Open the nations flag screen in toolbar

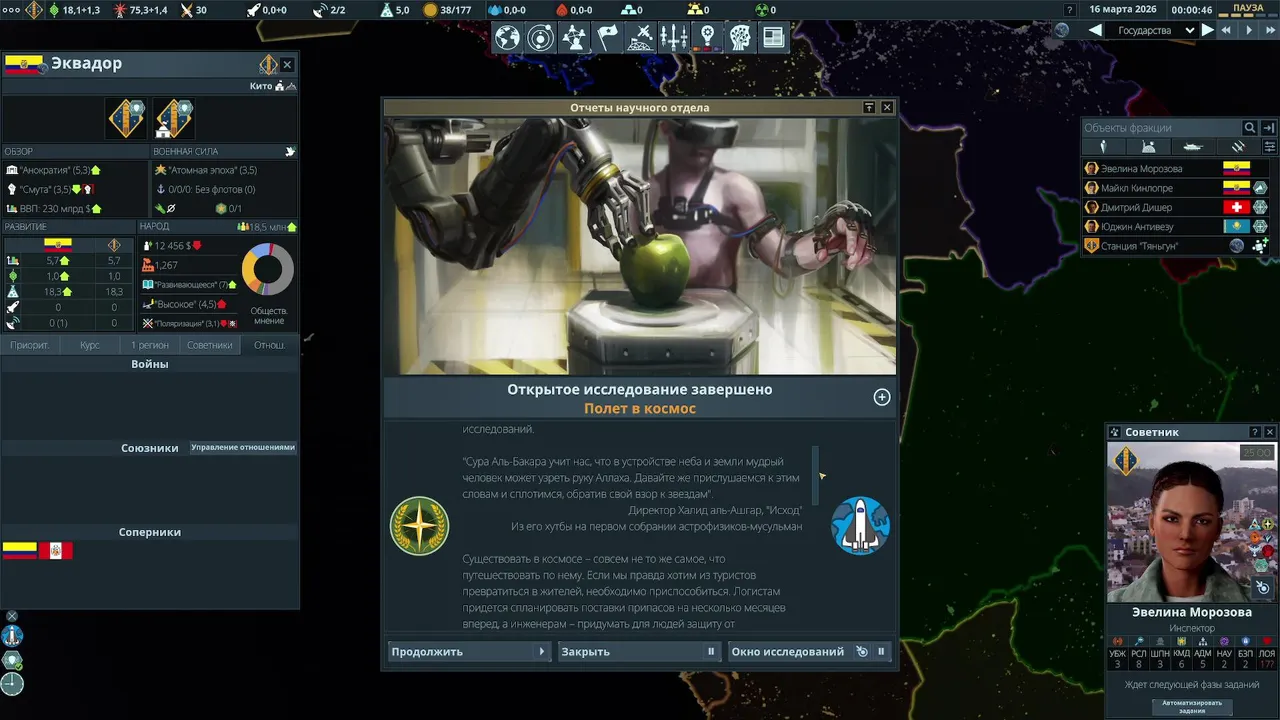607,38
